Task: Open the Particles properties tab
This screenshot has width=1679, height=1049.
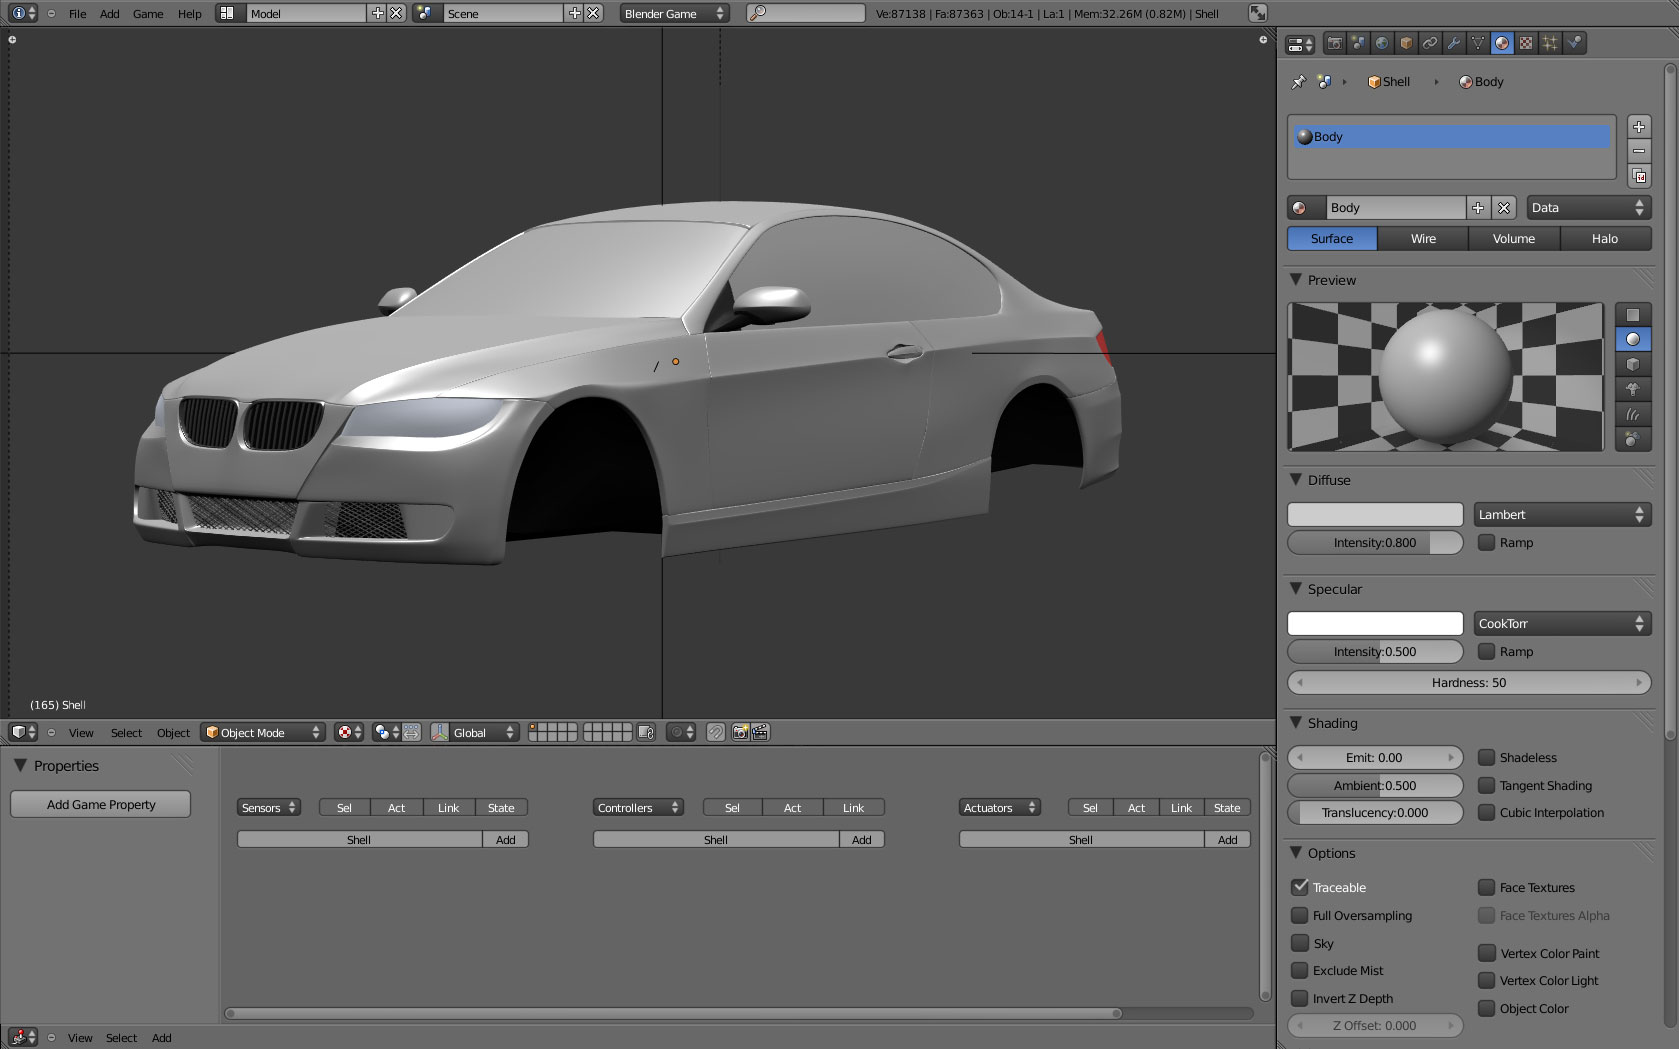Action: [1549, 43]
